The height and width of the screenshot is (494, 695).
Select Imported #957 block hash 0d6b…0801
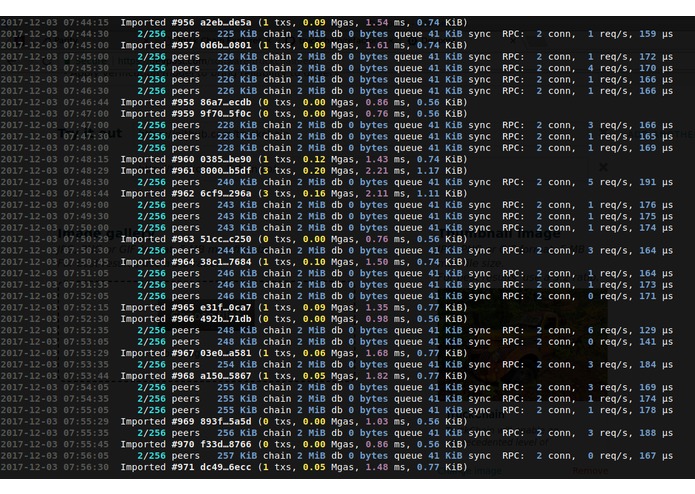(x=226, y=45)
